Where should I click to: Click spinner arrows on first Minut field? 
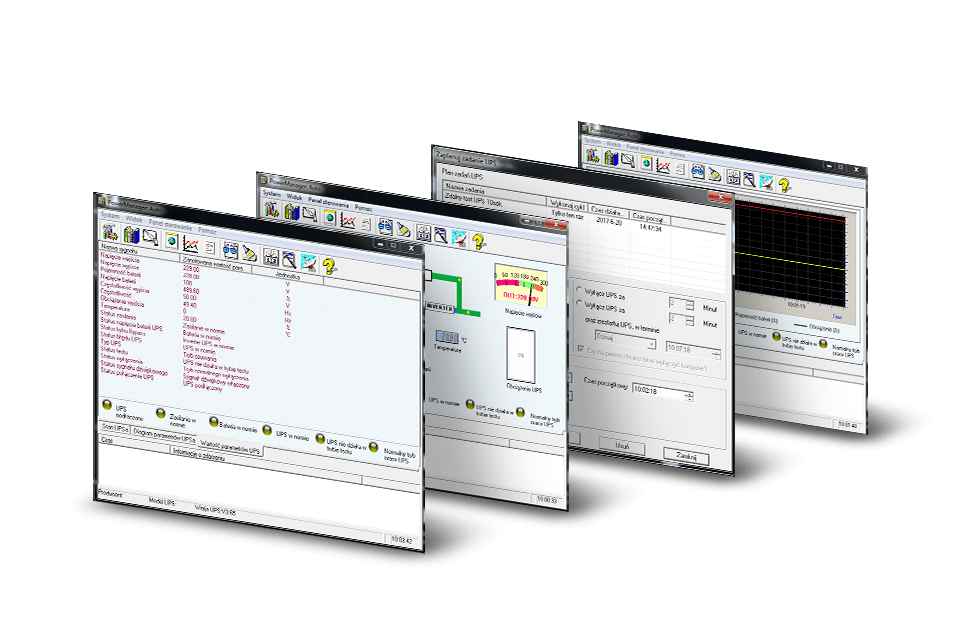click(x=690, y=303)
